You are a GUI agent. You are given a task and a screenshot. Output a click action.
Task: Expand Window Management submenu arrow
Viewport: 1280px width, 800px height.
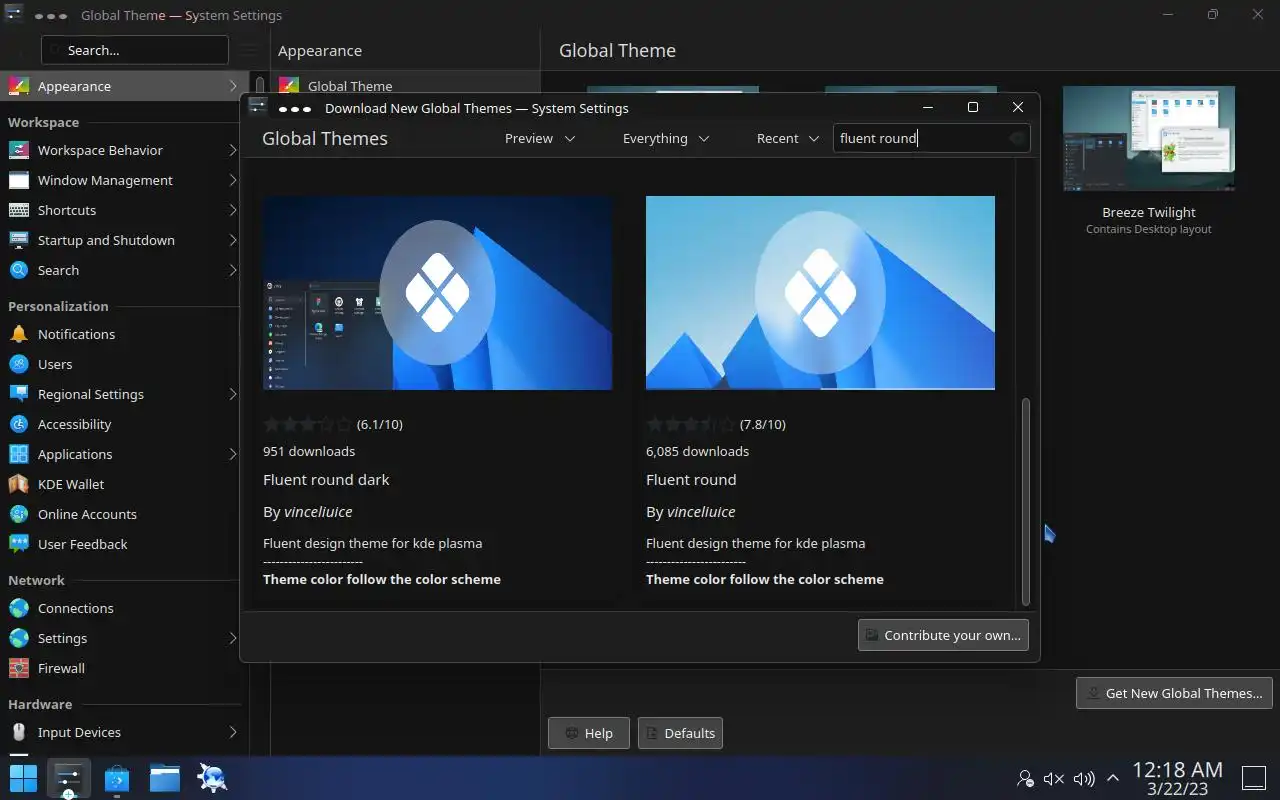233,180
